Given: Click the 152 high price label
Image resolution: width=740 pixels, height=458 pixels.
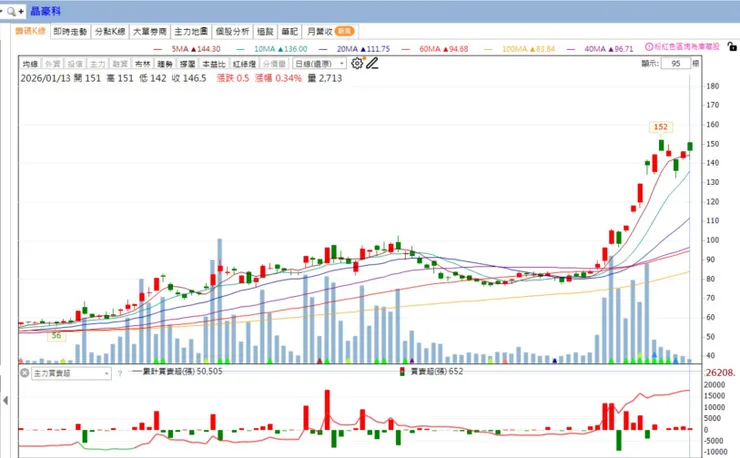Looking at the screenshot, I should click(661, 127).
